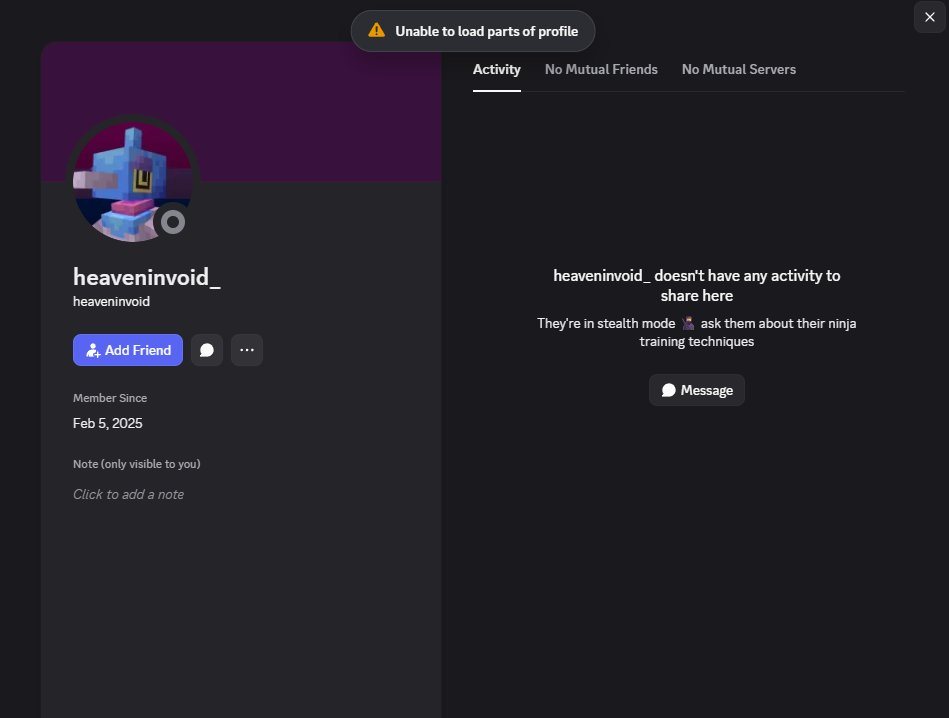This screenshot has width=949, height=718.
Task: Switch to No Mutual Friends tab
Action: (x=601, y=70)
